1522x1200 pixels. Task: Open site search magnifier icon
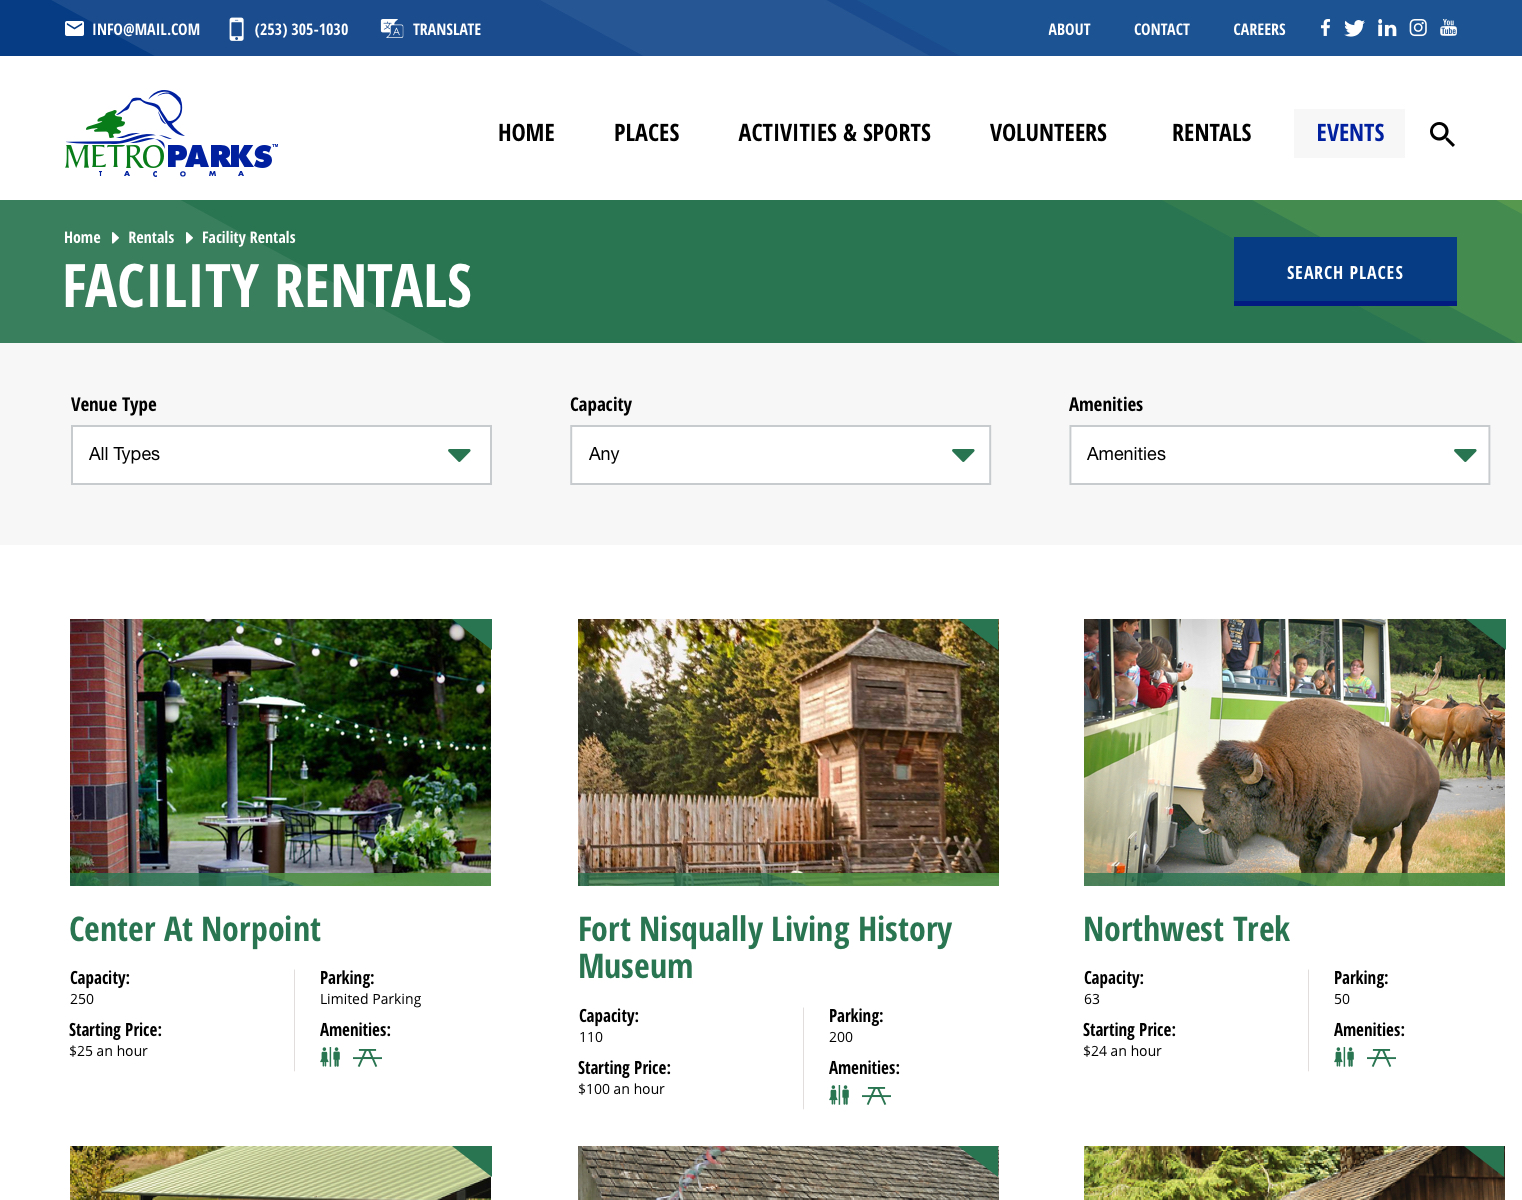point(1441,134)
